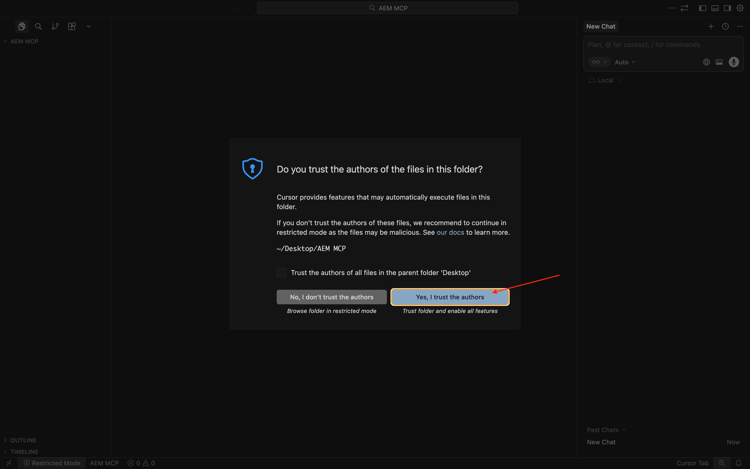
Task: Open Cursor settings gear
Action: click(x=740, y=8)
